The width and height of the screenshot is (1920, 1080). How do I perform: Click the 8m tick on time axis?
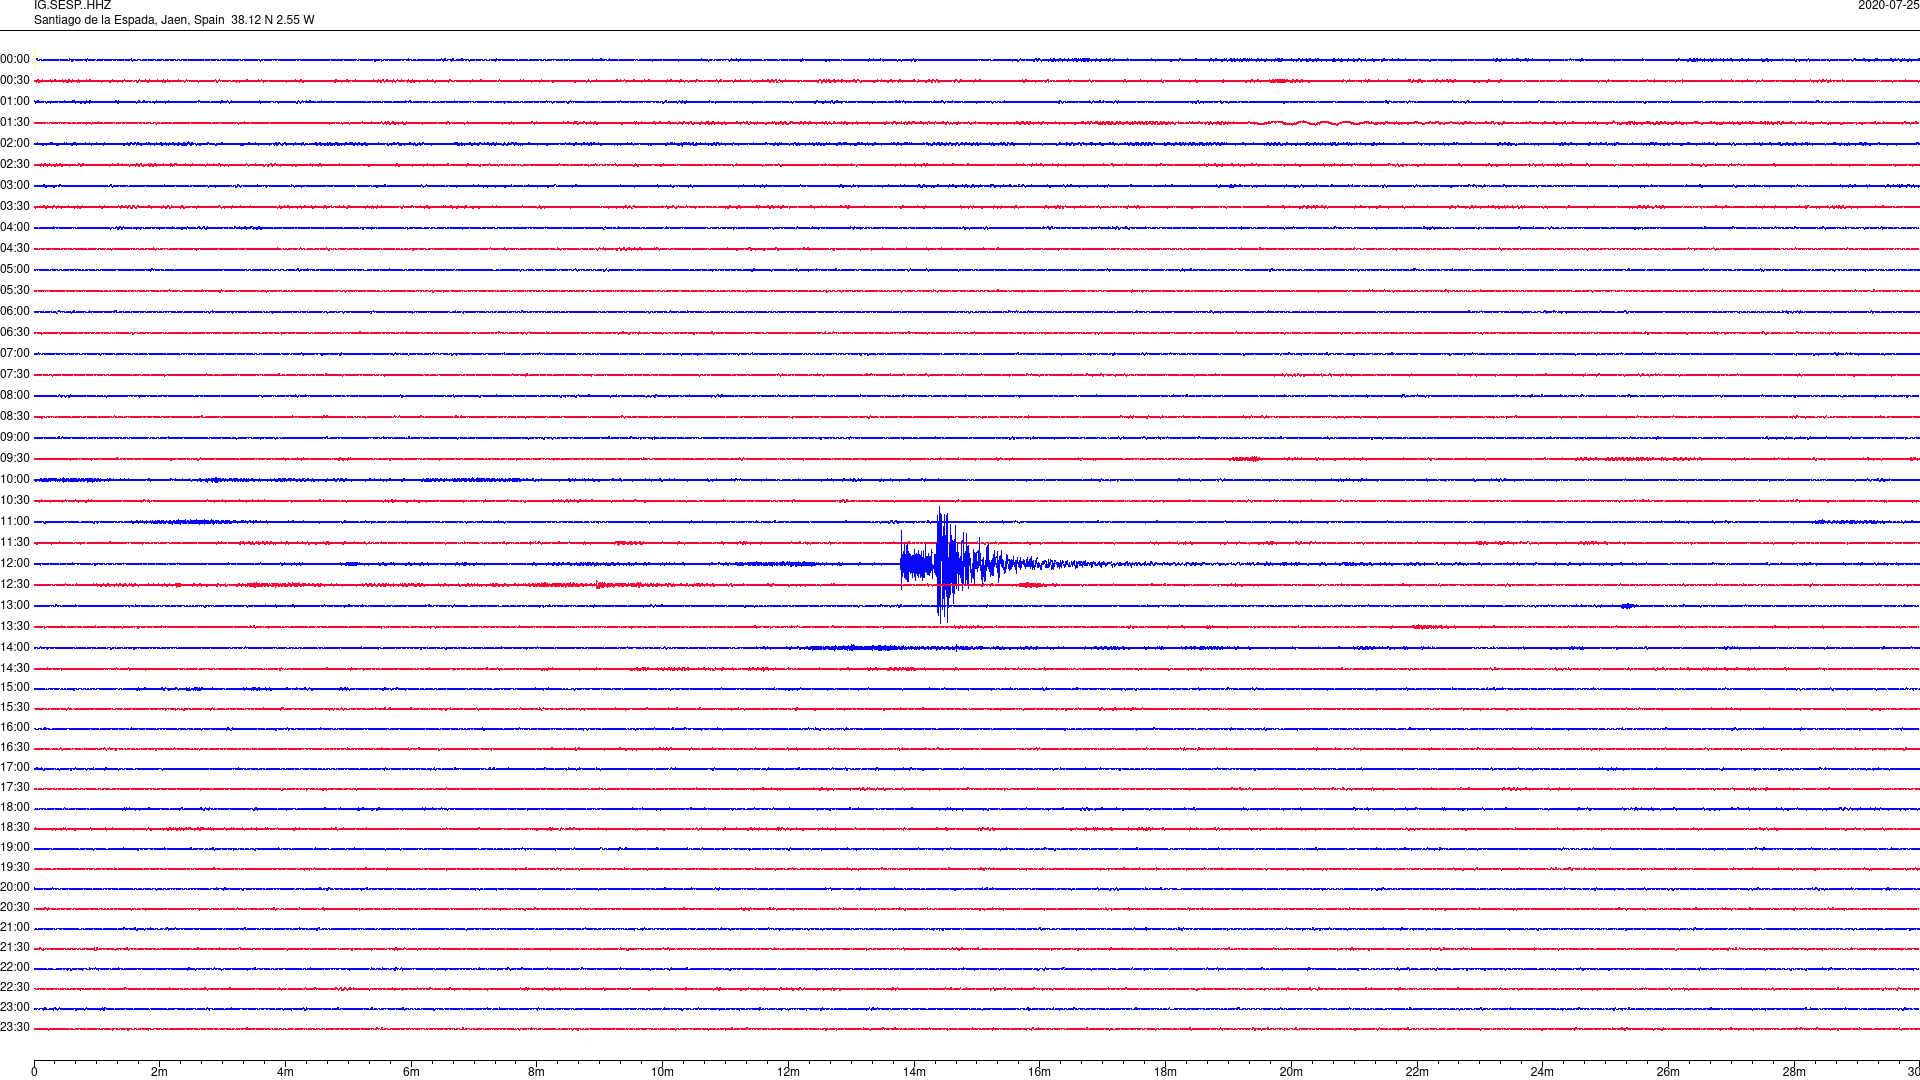(x=537, y=1072)
